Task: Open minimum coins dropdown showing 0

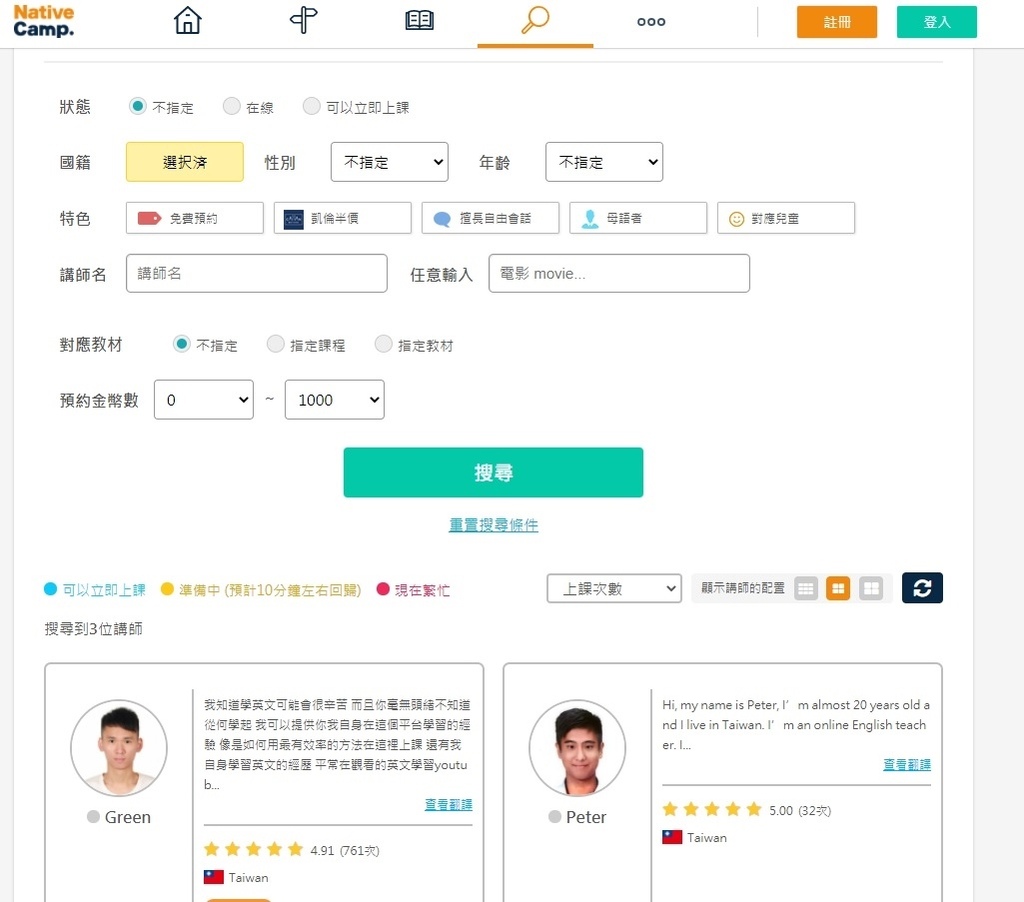Action: (x=204, y=400)
